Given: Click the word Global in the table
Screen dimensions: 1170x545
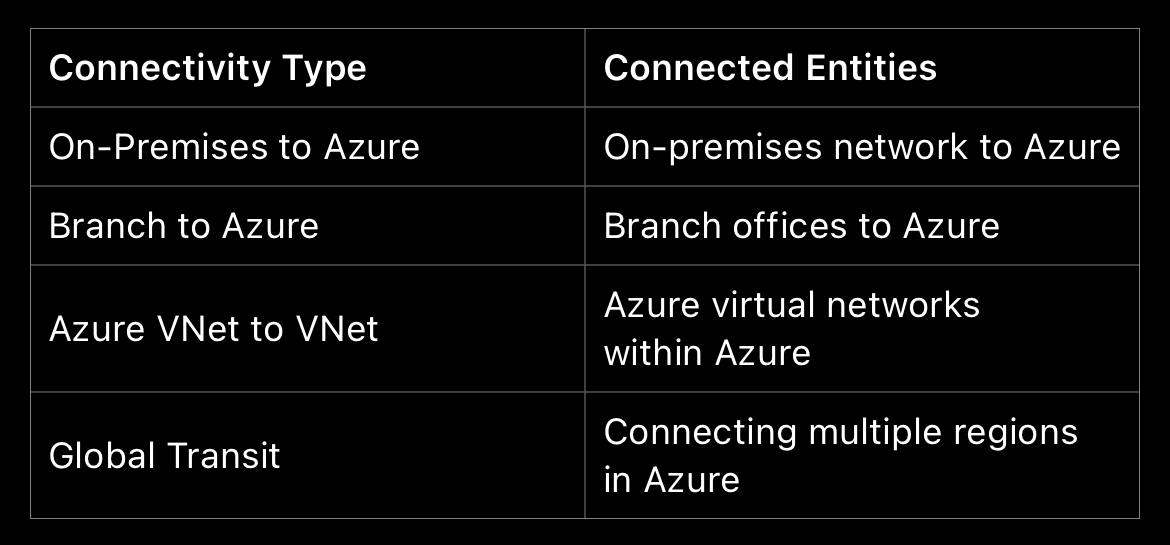Looking at the screenshot, I should pos(102,456).
